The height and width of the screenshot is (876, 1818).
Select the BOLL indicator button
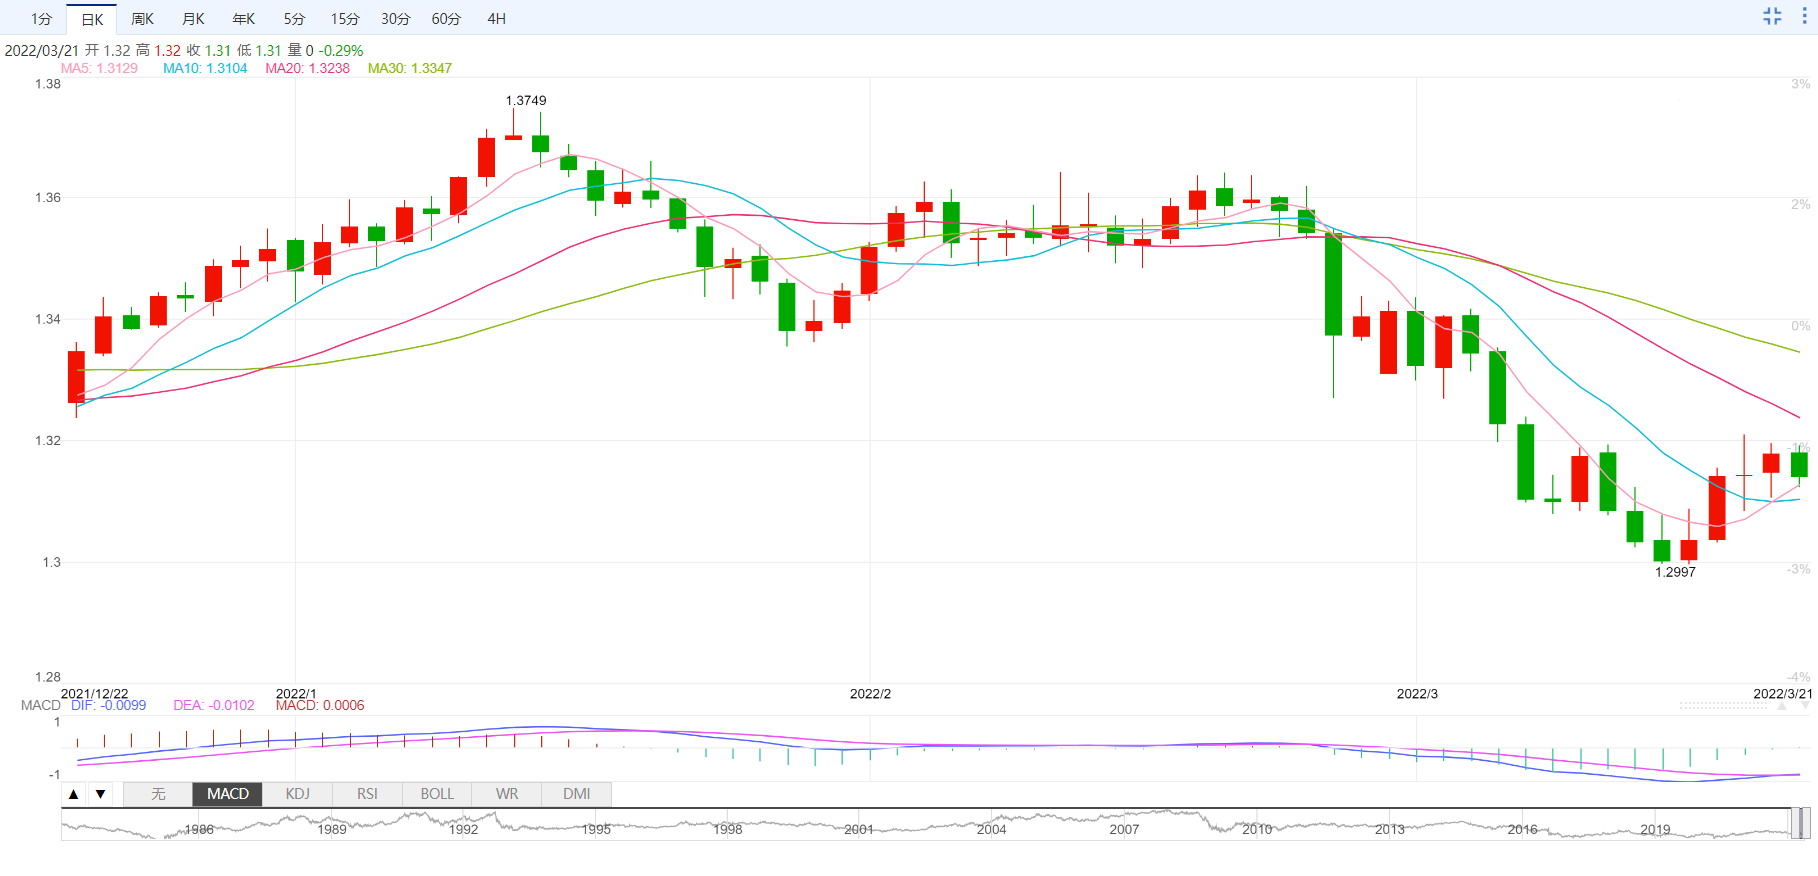(437, 794)
